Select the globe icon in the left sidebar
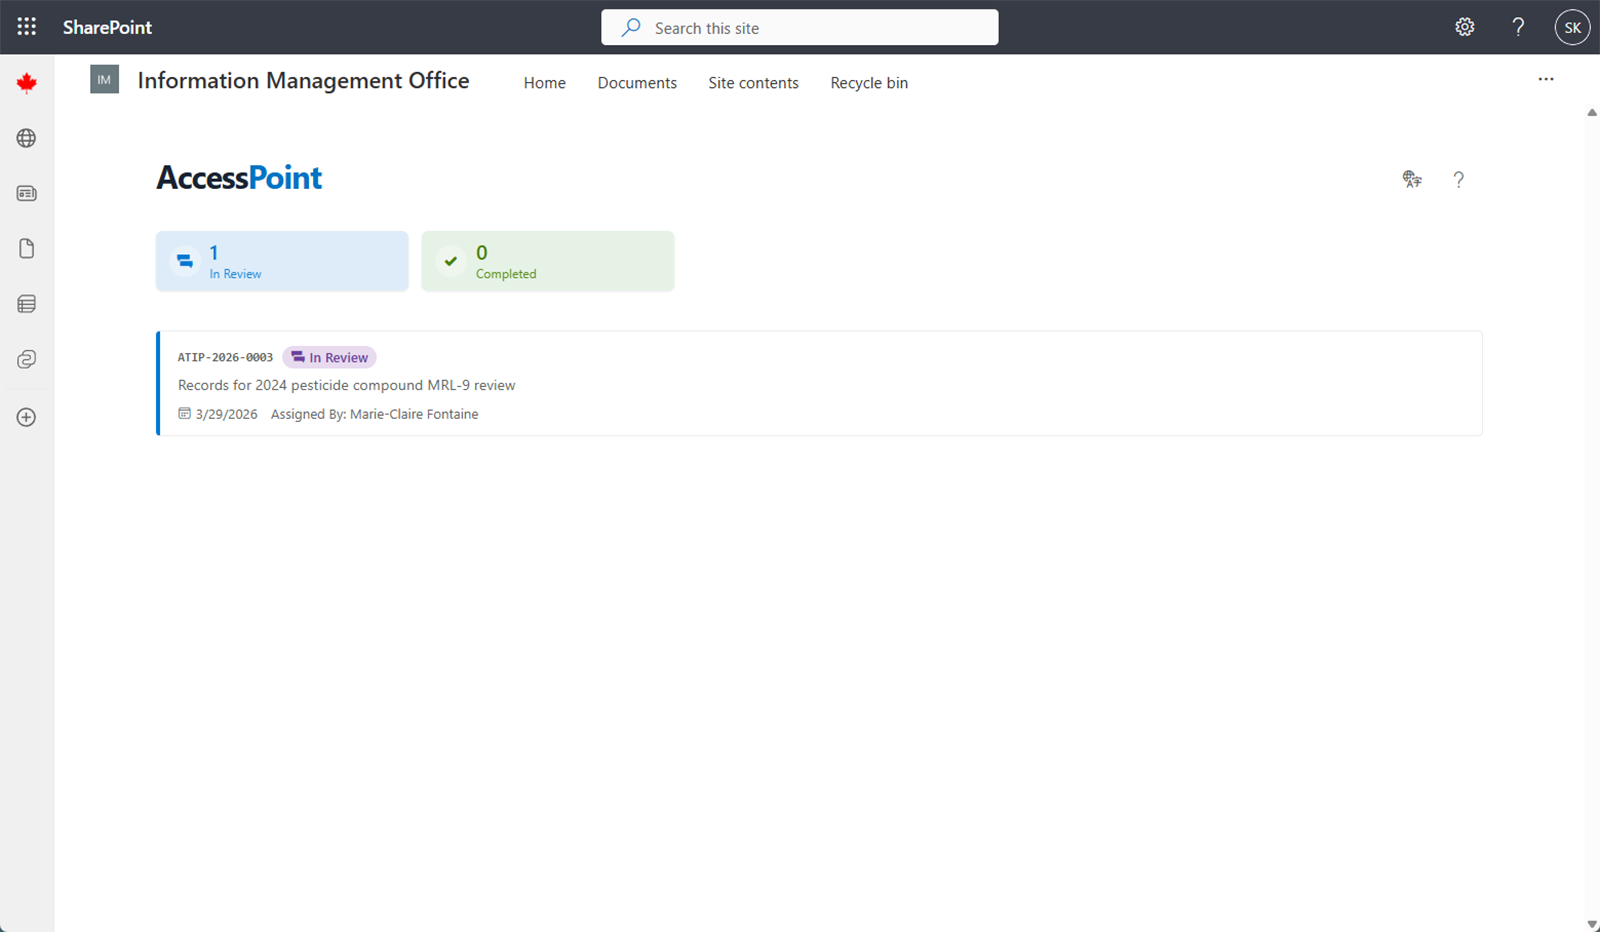This screenshot has width=1600, height=932. pos(26,138)
